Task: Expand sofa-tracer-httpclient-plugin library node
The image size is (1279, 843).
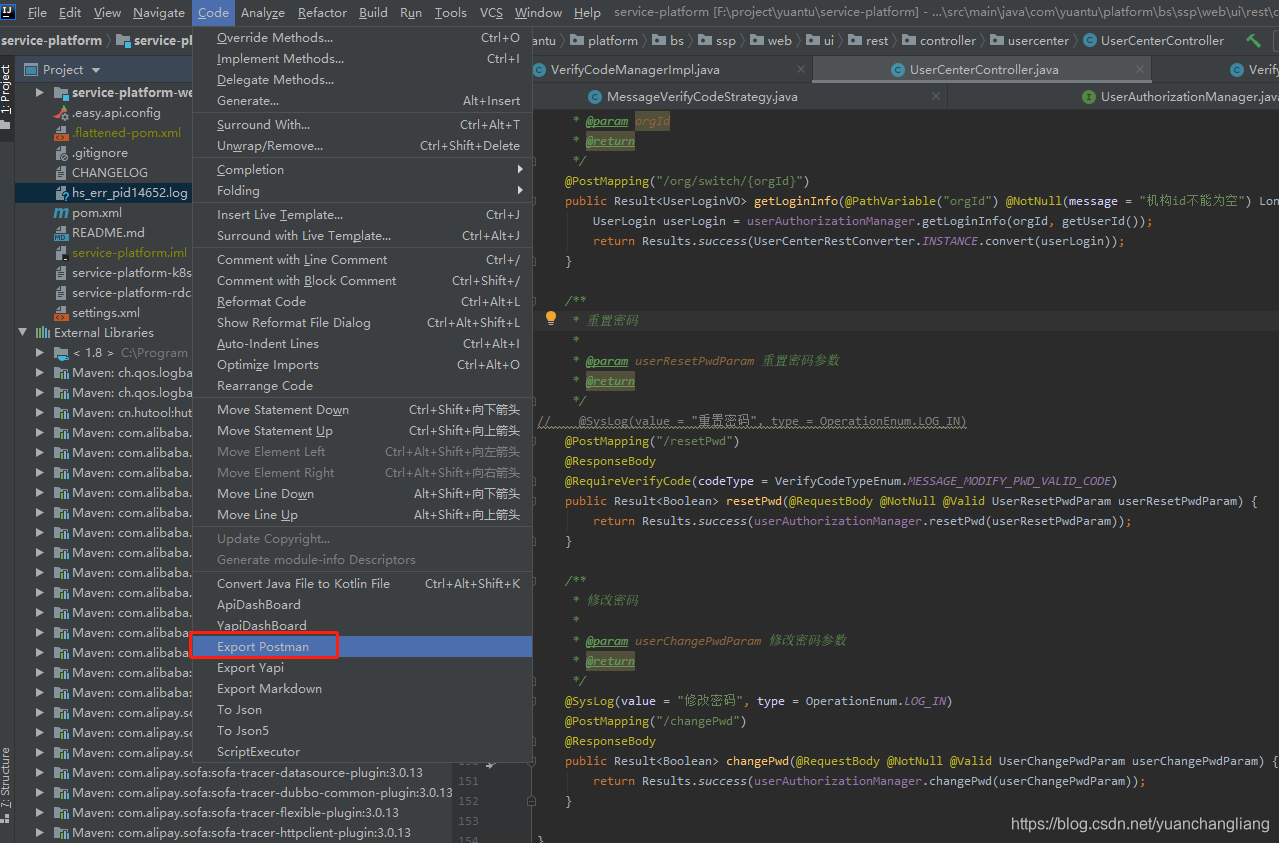Action: click(40, 833)
